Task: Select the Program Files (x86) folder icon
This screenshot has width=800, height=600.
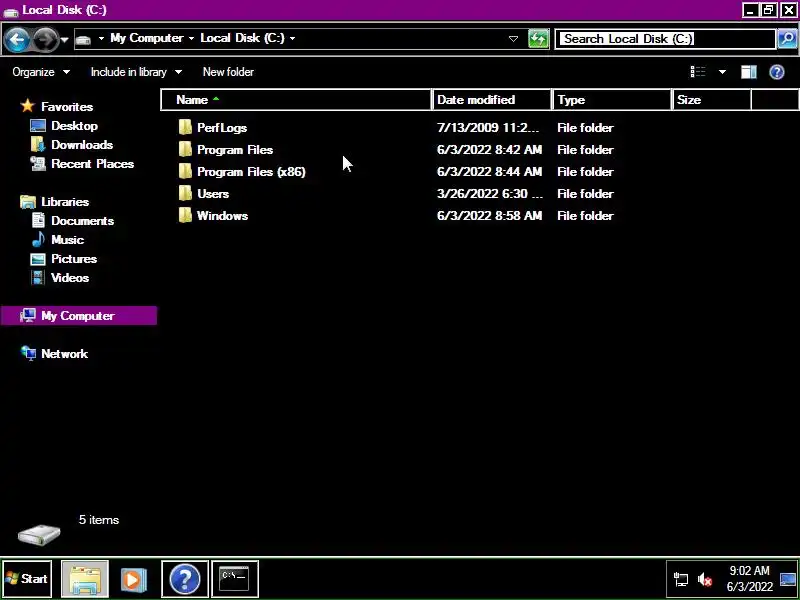Action: (185, 171)
